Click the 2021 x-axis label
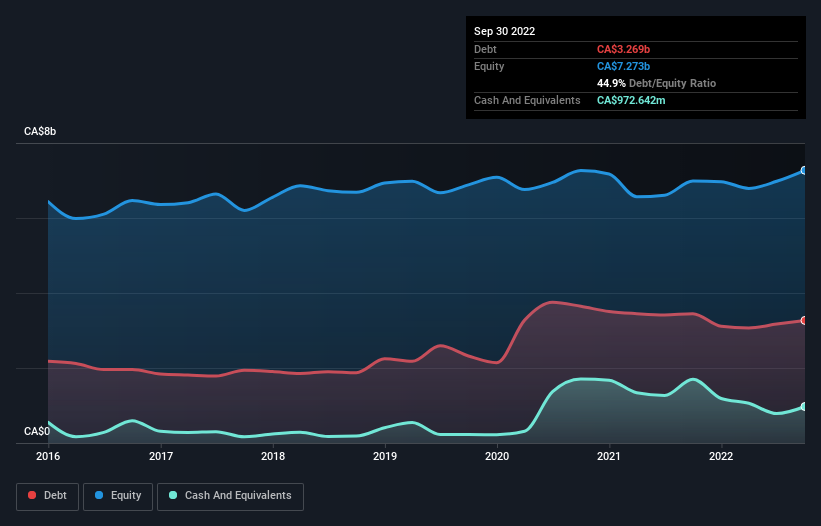Viewport: 821px width, 526px height. (609, 456)
